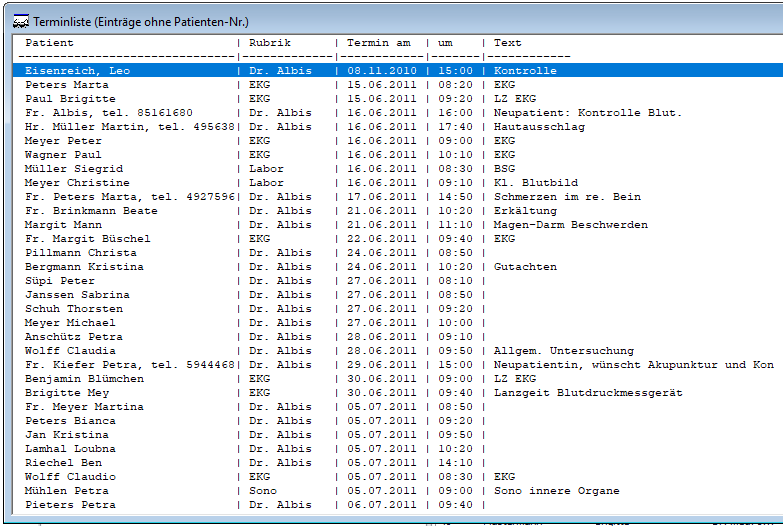Image resolution: width=783 pixels, height=526 pixels.
Task: Select the Benjamin Blümchen row
Action: pyautogui.click(x=397, y=378)
